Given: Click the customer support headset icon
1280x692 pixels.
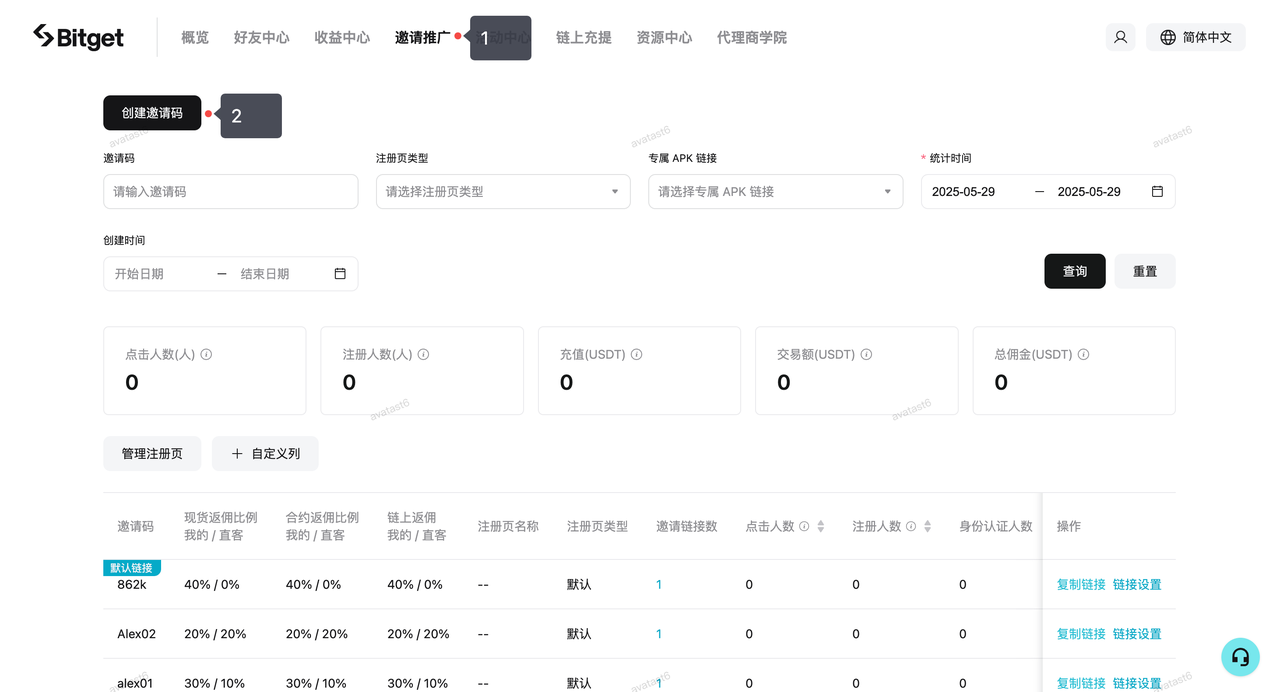Looking at the screenshot, I should pos(1240,657).
